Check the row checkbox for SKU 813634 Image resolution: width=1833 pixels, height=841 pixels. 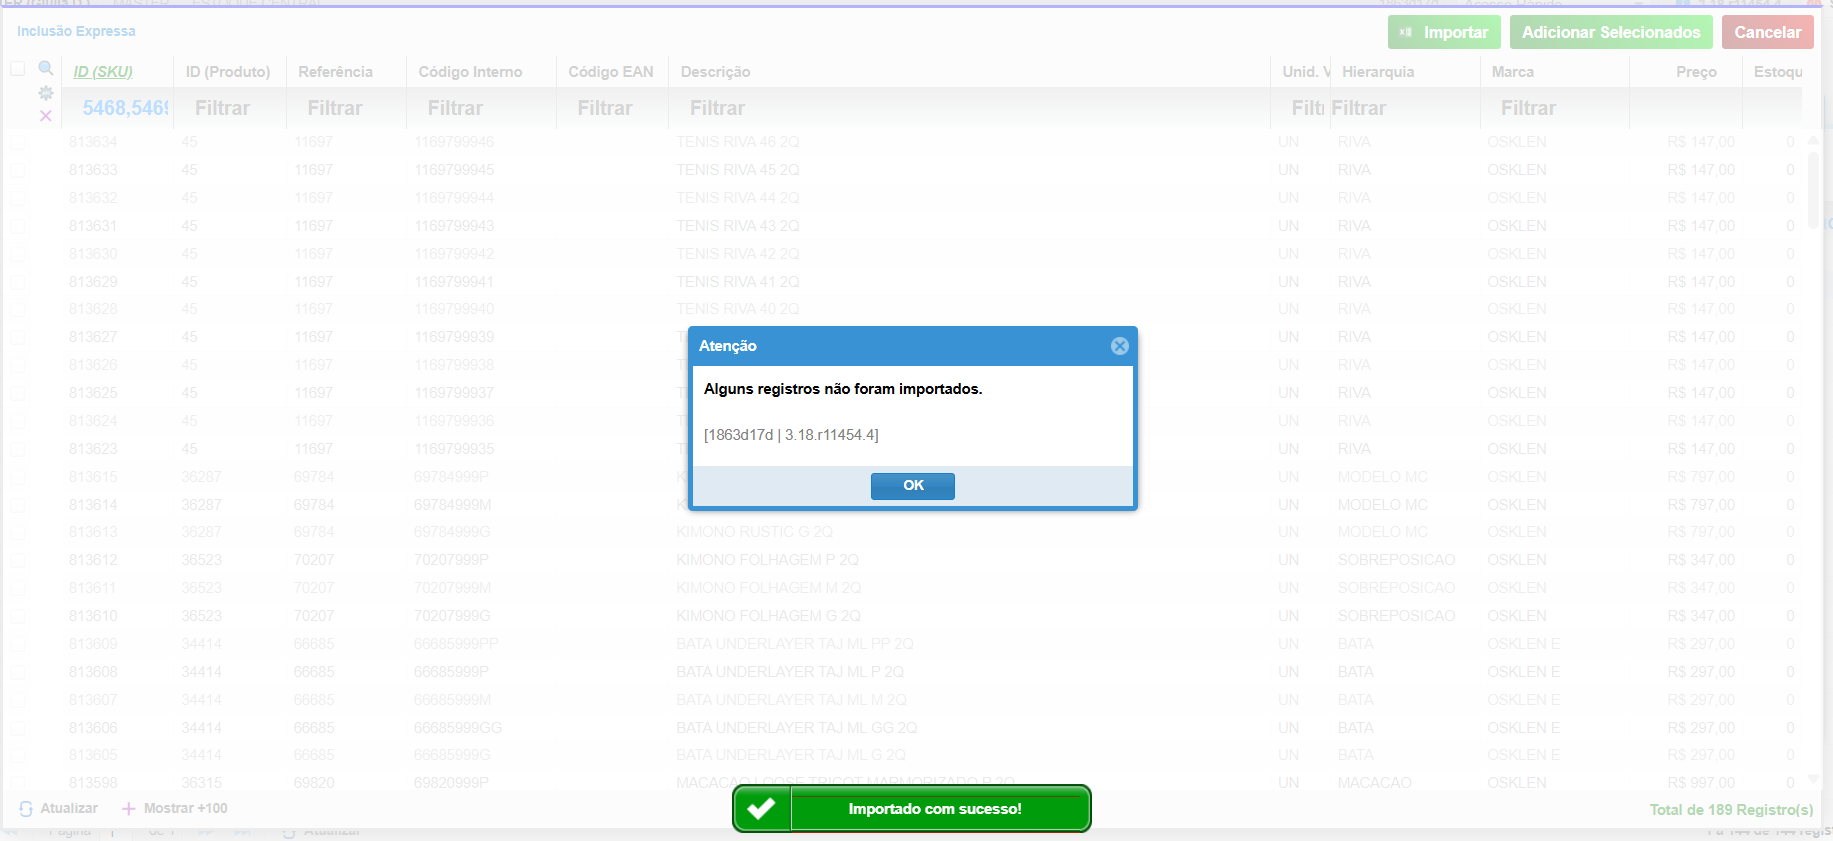pyautogui.click(x=18, y=143)
